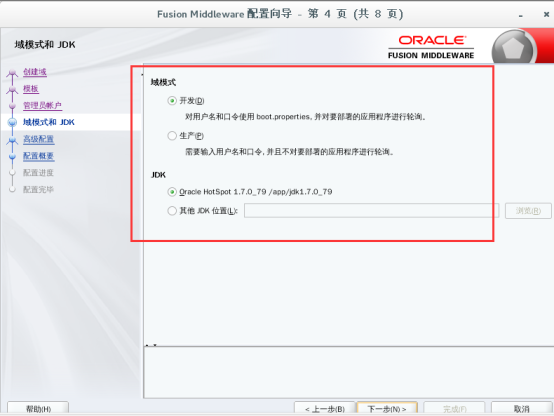Select the 生产(P) domain mode

point(172,136)
